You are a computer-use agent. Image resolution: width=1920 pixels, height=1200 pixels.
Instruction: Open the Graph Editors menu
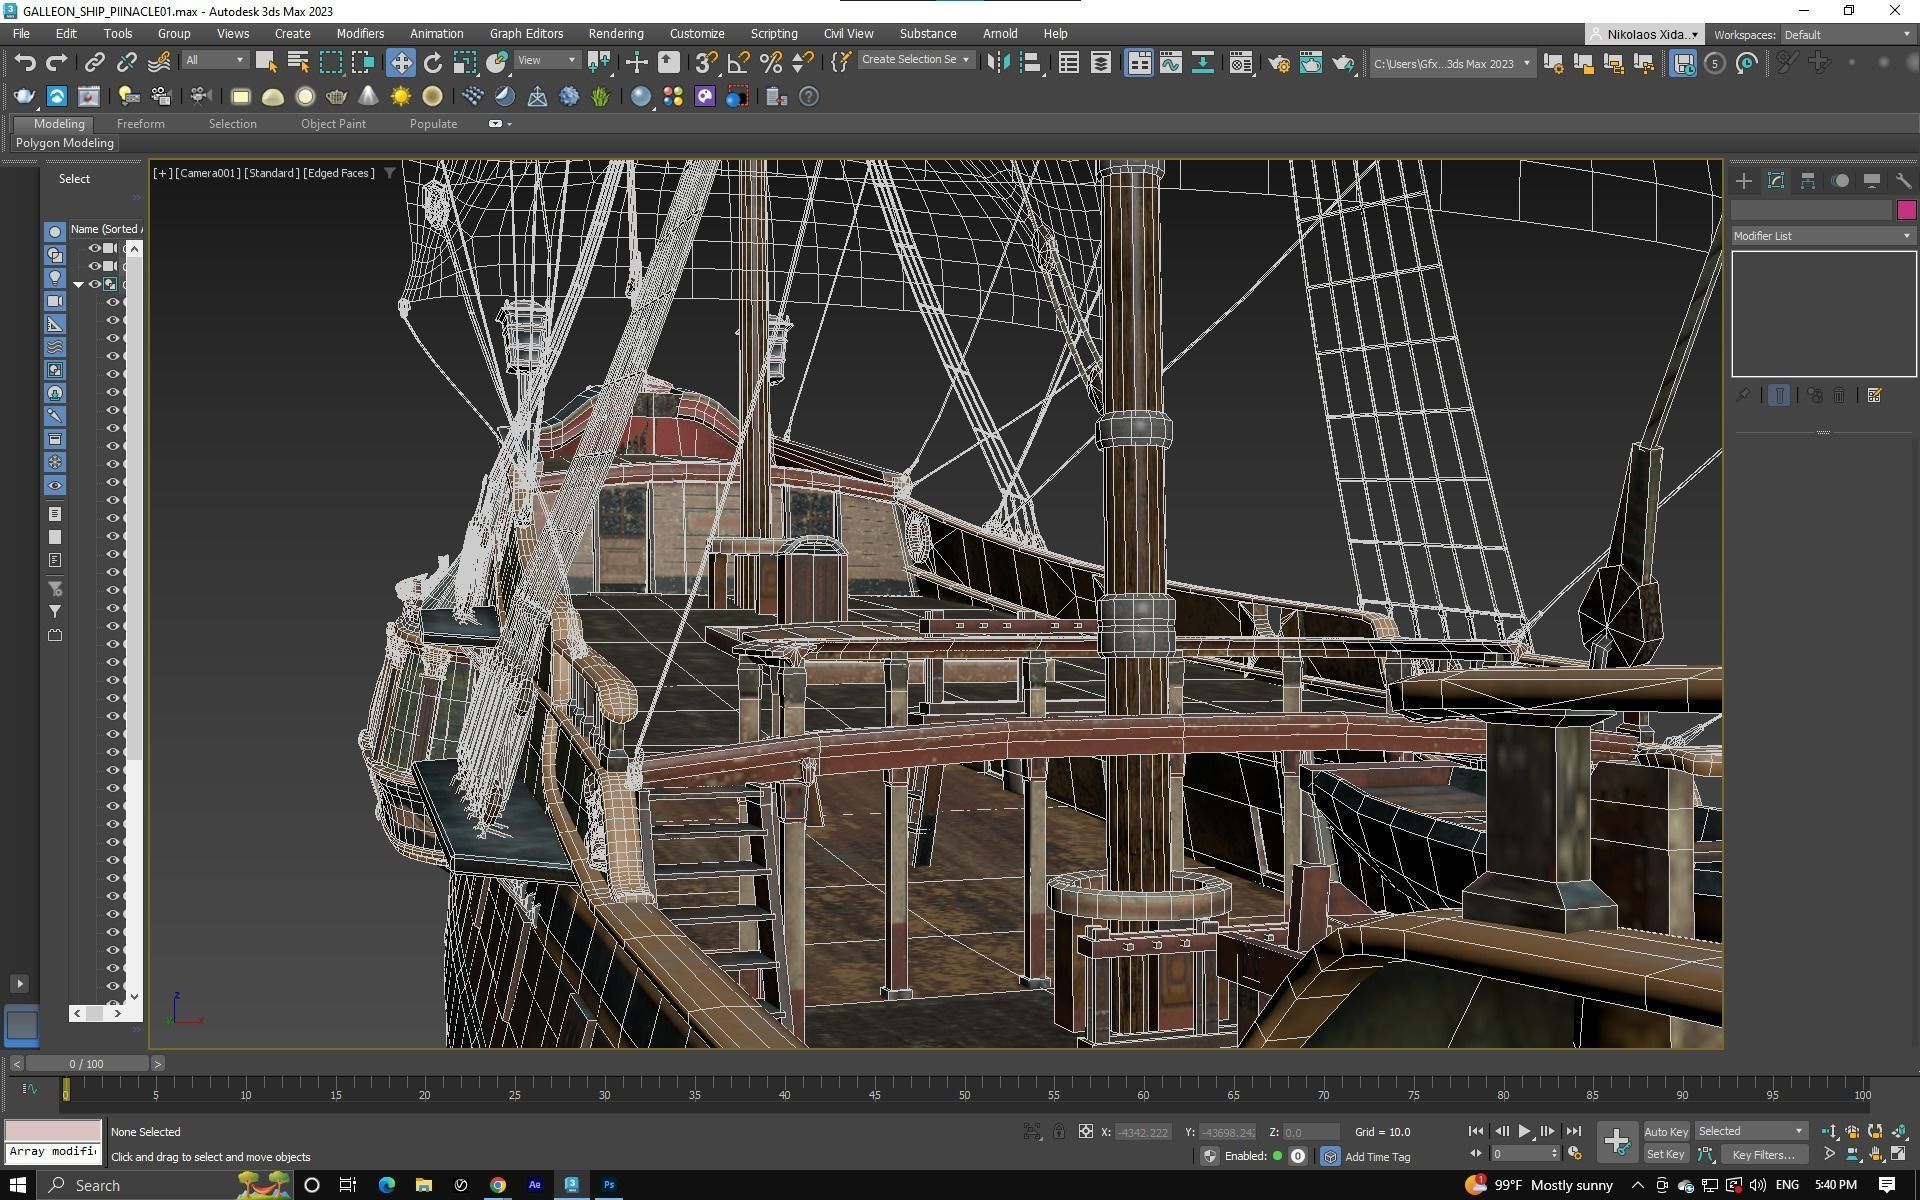coord(526,34)
